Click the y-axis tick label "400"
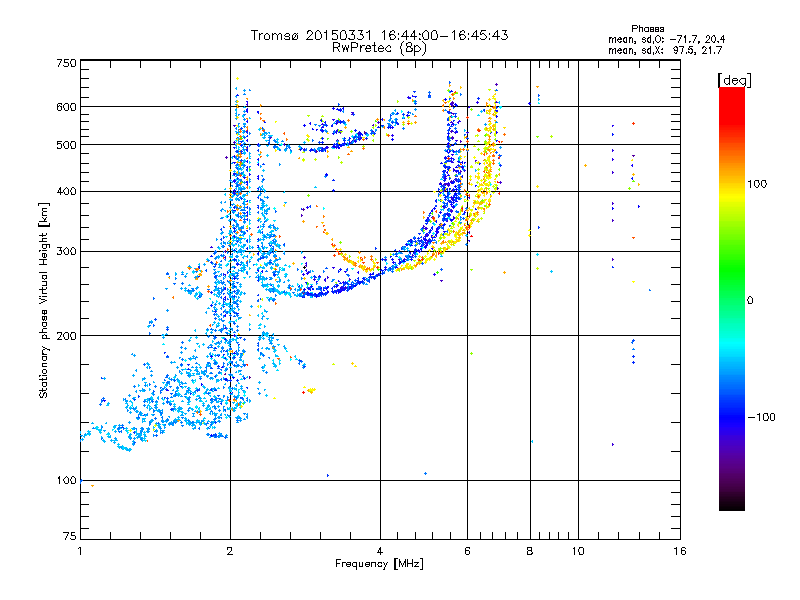Image resolution: width=800 pixels, height=600 pixels. pos(67,191)
